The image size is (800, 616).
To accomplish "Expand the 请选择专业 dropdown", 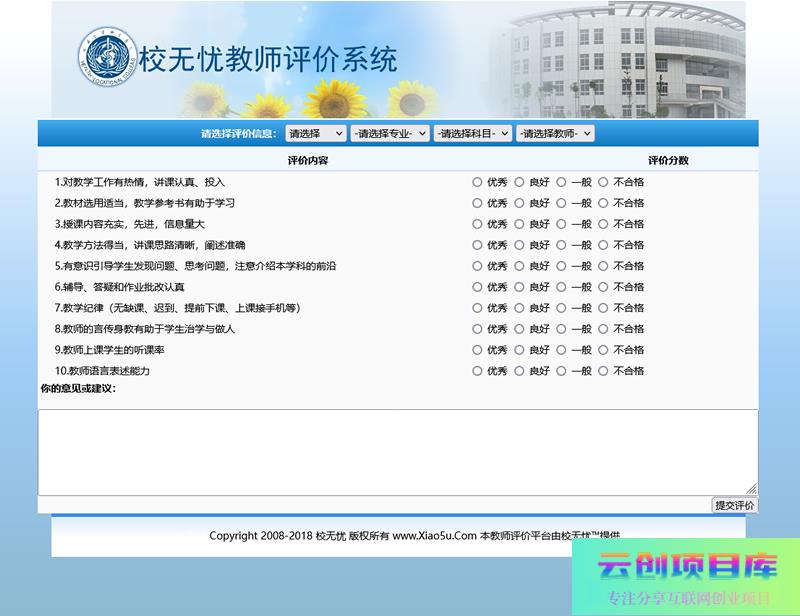I will pos(390,133).
